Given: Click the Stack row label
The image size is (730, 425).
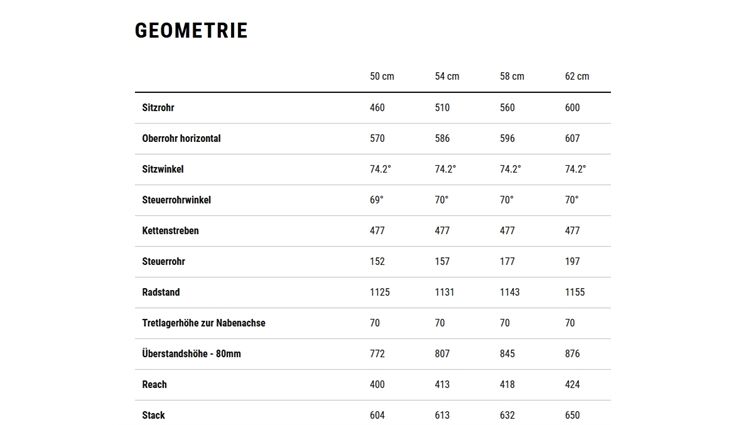Looking at the screenshot, I should pyautogui.click(x=153, y=415).
